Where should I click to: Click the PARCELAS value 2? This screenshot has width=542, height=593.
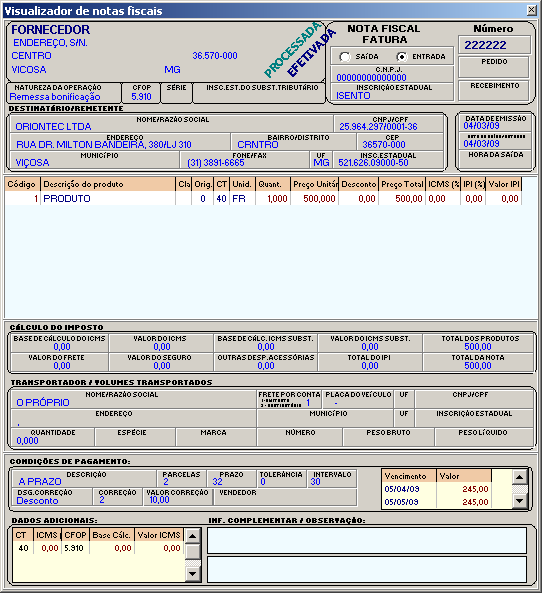[x=166, y=482]
